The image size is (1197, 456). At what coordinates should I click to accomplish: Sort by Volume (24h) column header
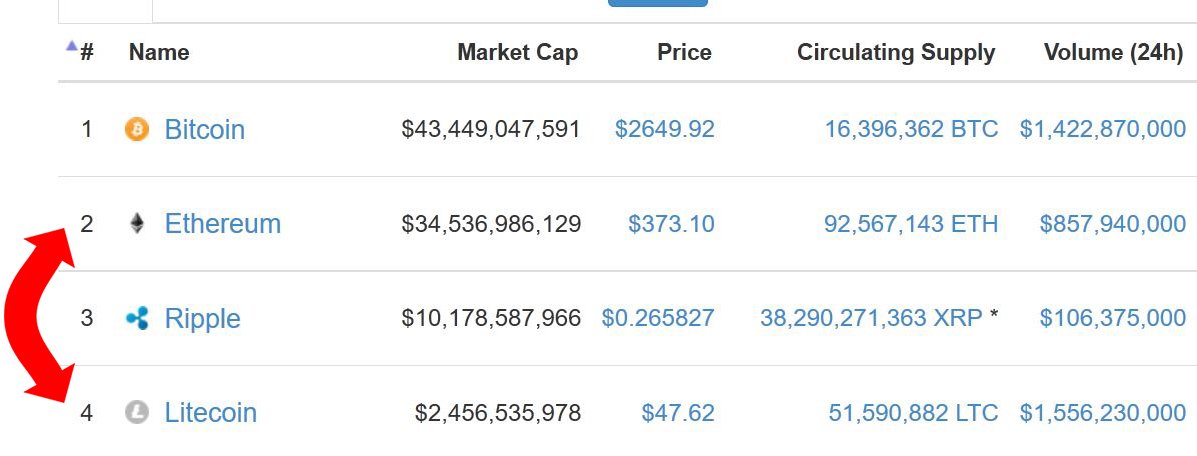1114,52
